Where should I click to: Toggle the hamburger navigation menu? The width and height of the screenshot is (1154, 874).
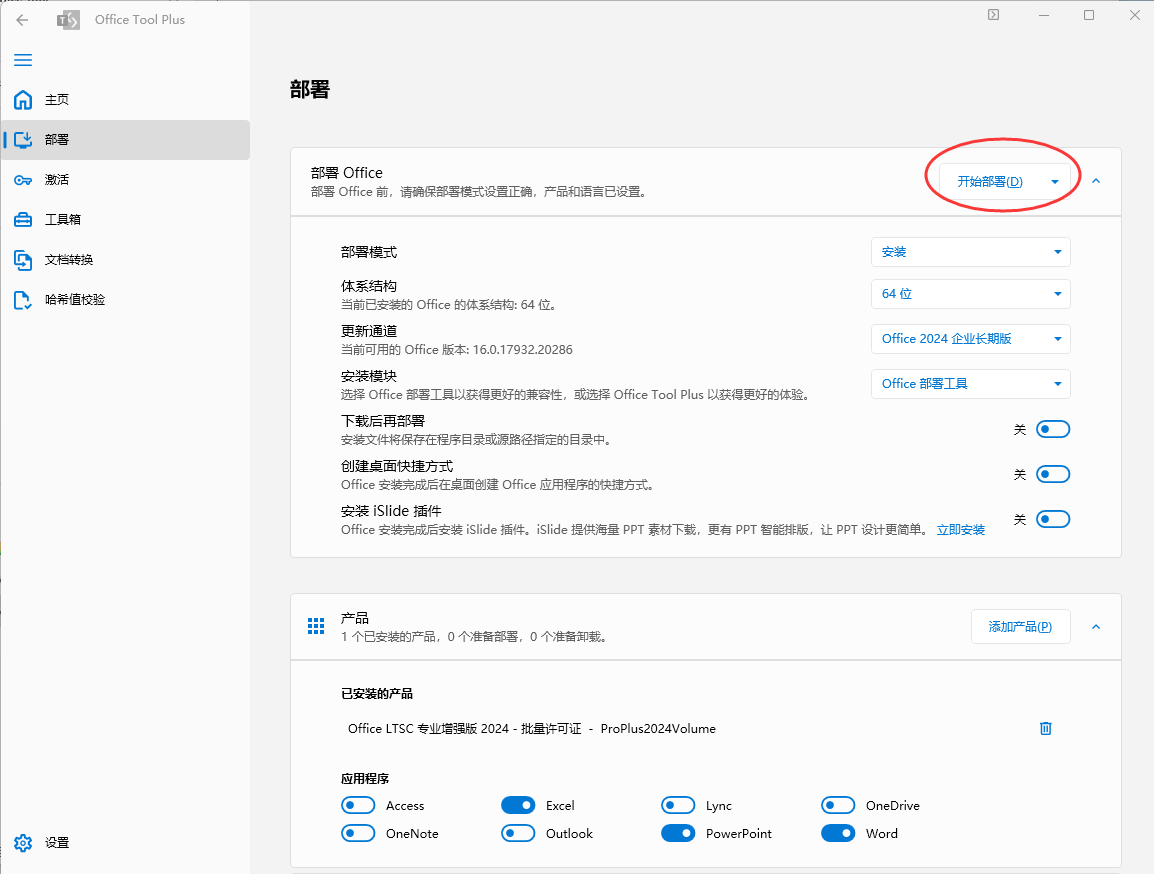pos(22,60)
